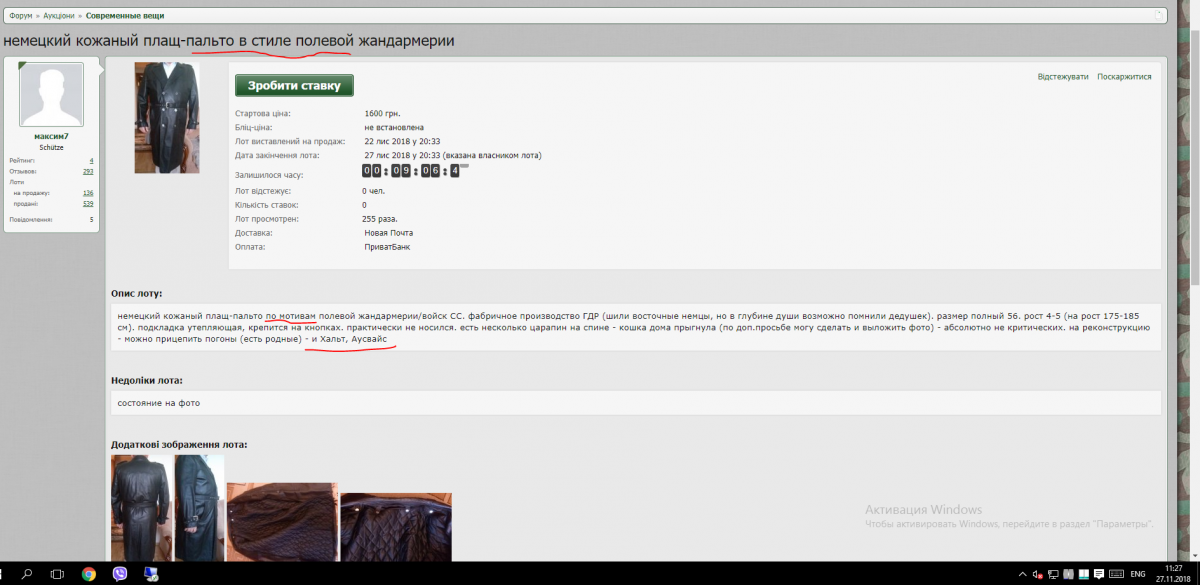1200x585 pixels.
Task: Show hidden system tray icons
Action: (x=1022, y=575)
